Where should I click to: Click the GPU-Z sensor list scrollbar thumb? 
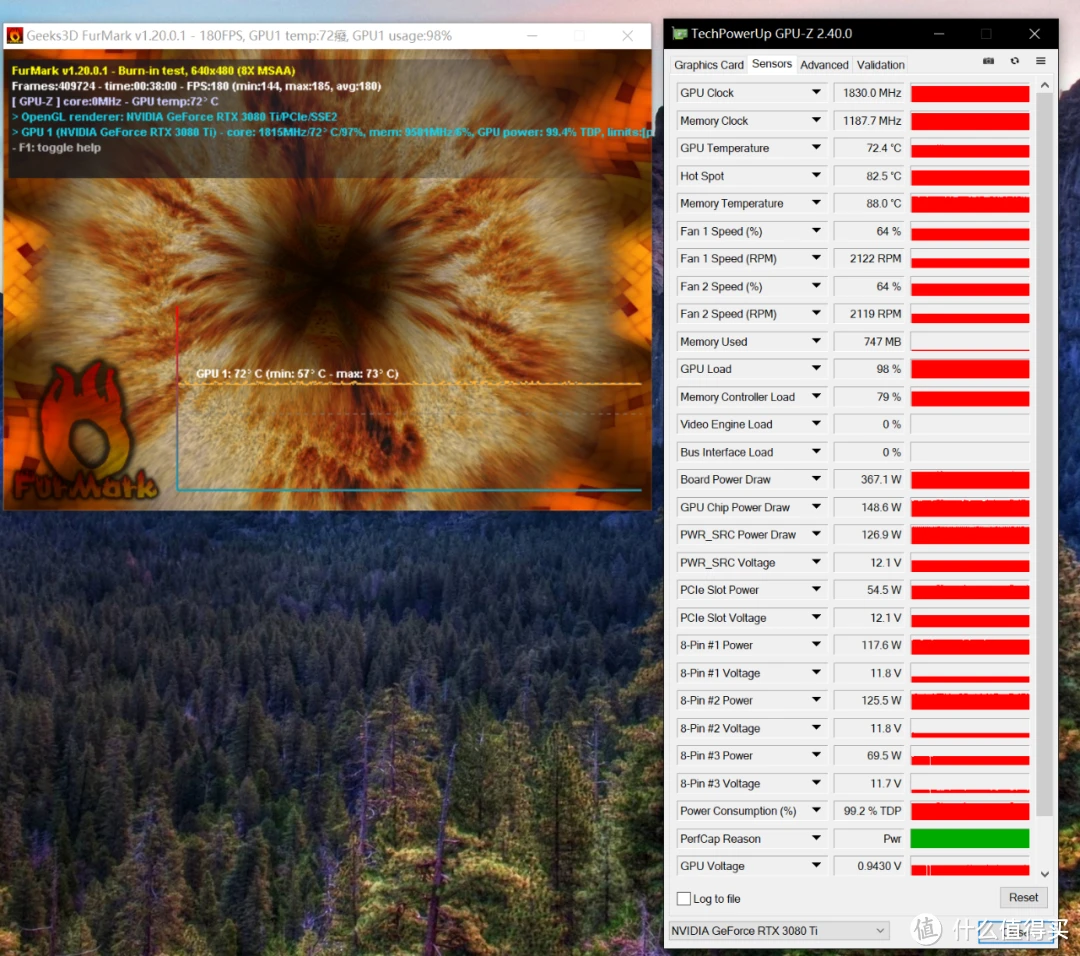pyautogui.click(x=1045, y=455)
